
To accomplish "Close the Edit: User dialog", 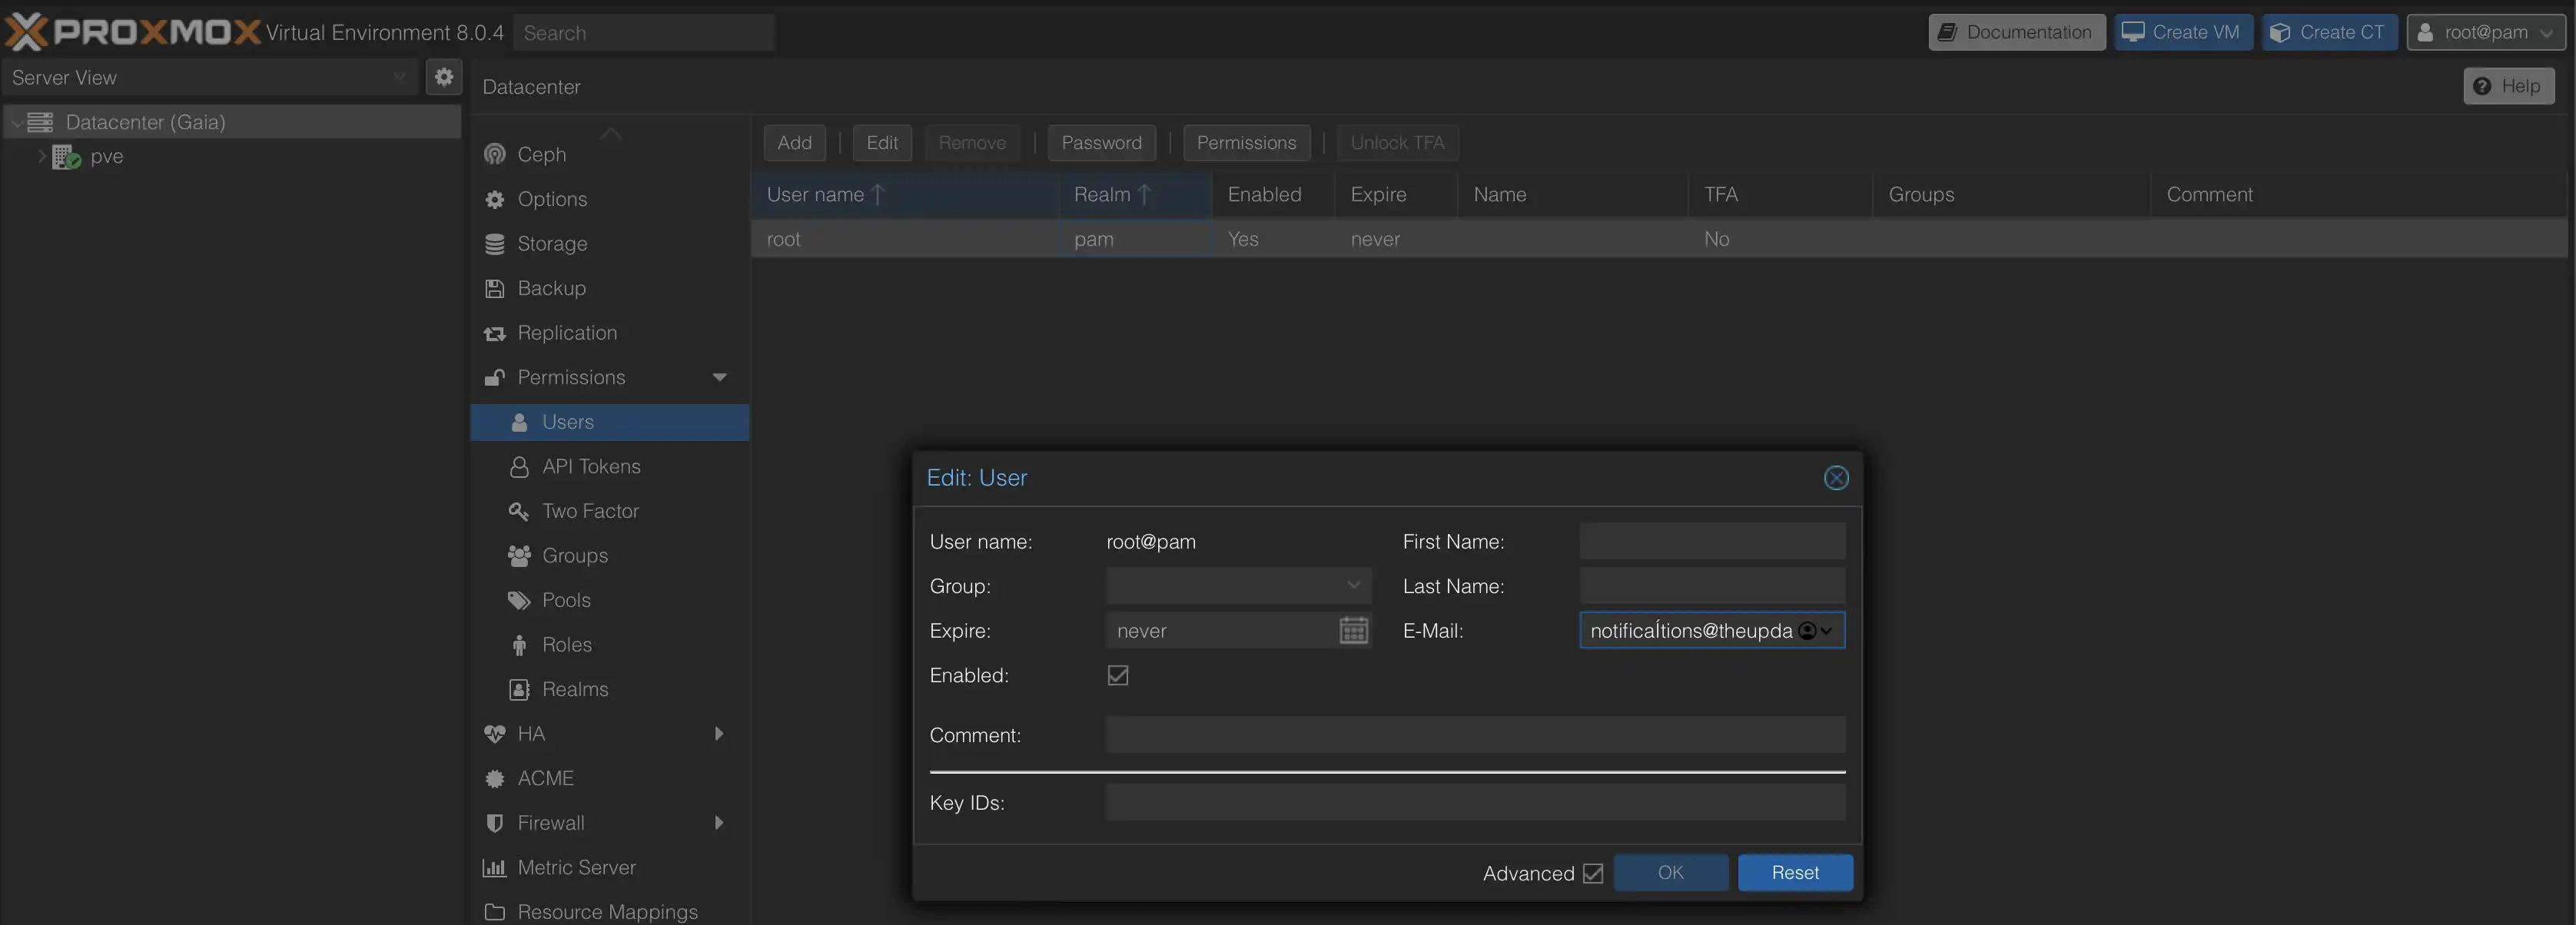I will coord(1836,478).
